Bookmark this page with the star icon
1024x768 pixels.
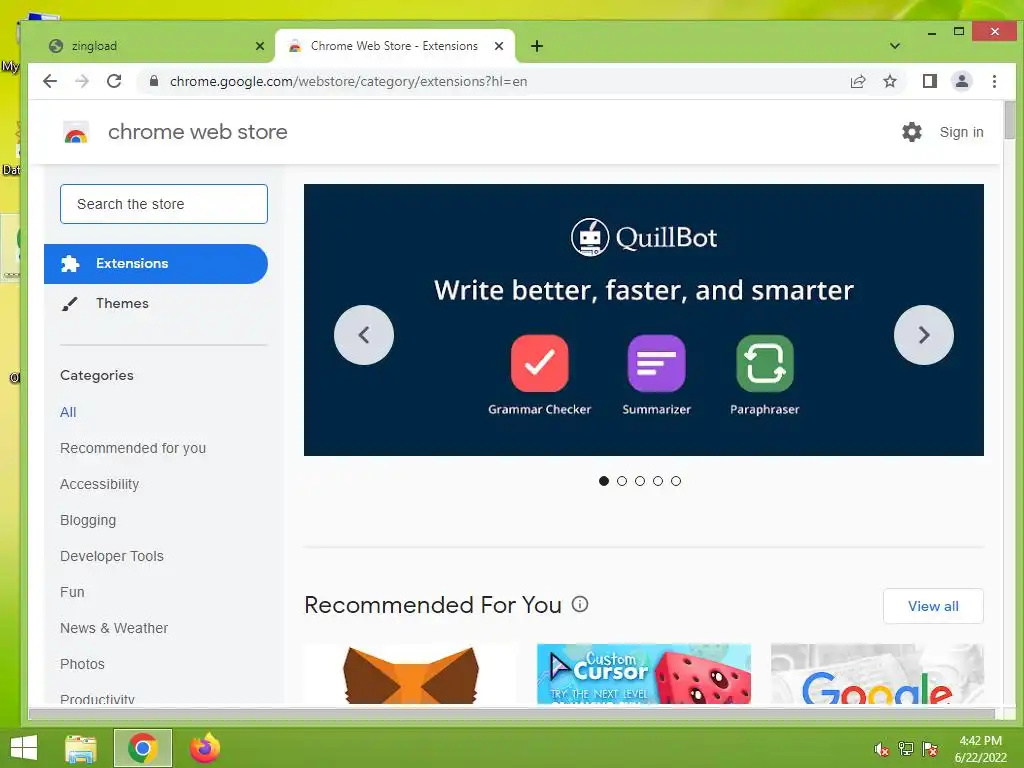(x=889, y=81)
